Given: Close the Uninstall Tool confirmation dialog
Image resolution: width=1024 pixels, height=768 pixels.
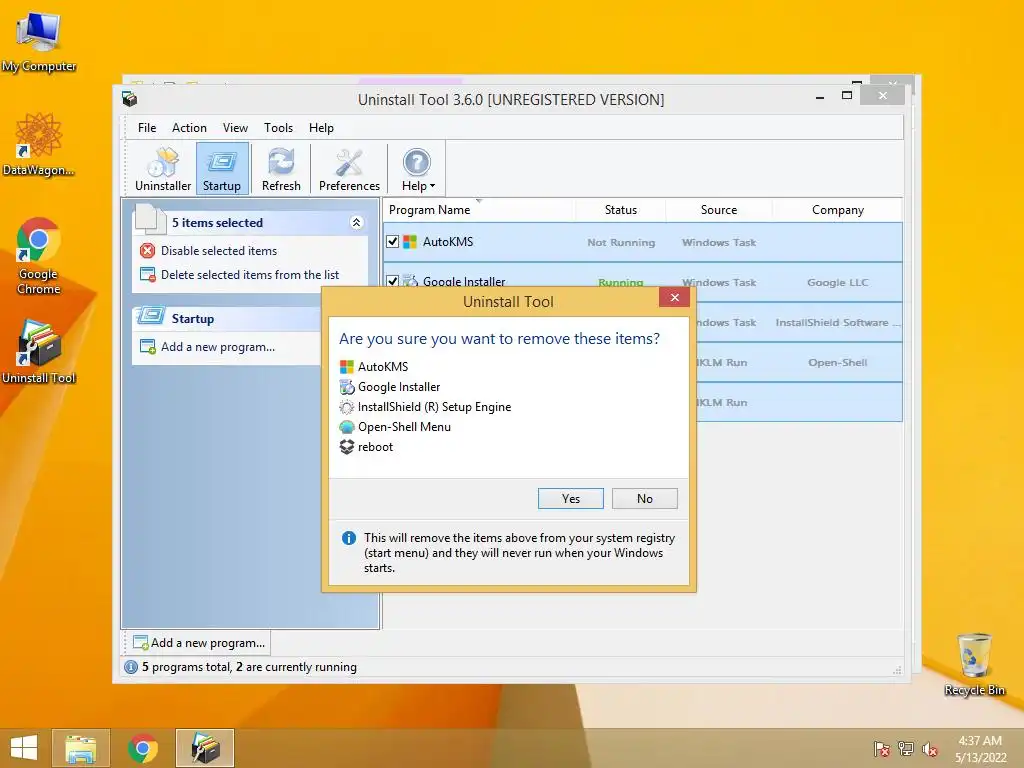Looking at the screenshot, I should (x=675, y=298).
